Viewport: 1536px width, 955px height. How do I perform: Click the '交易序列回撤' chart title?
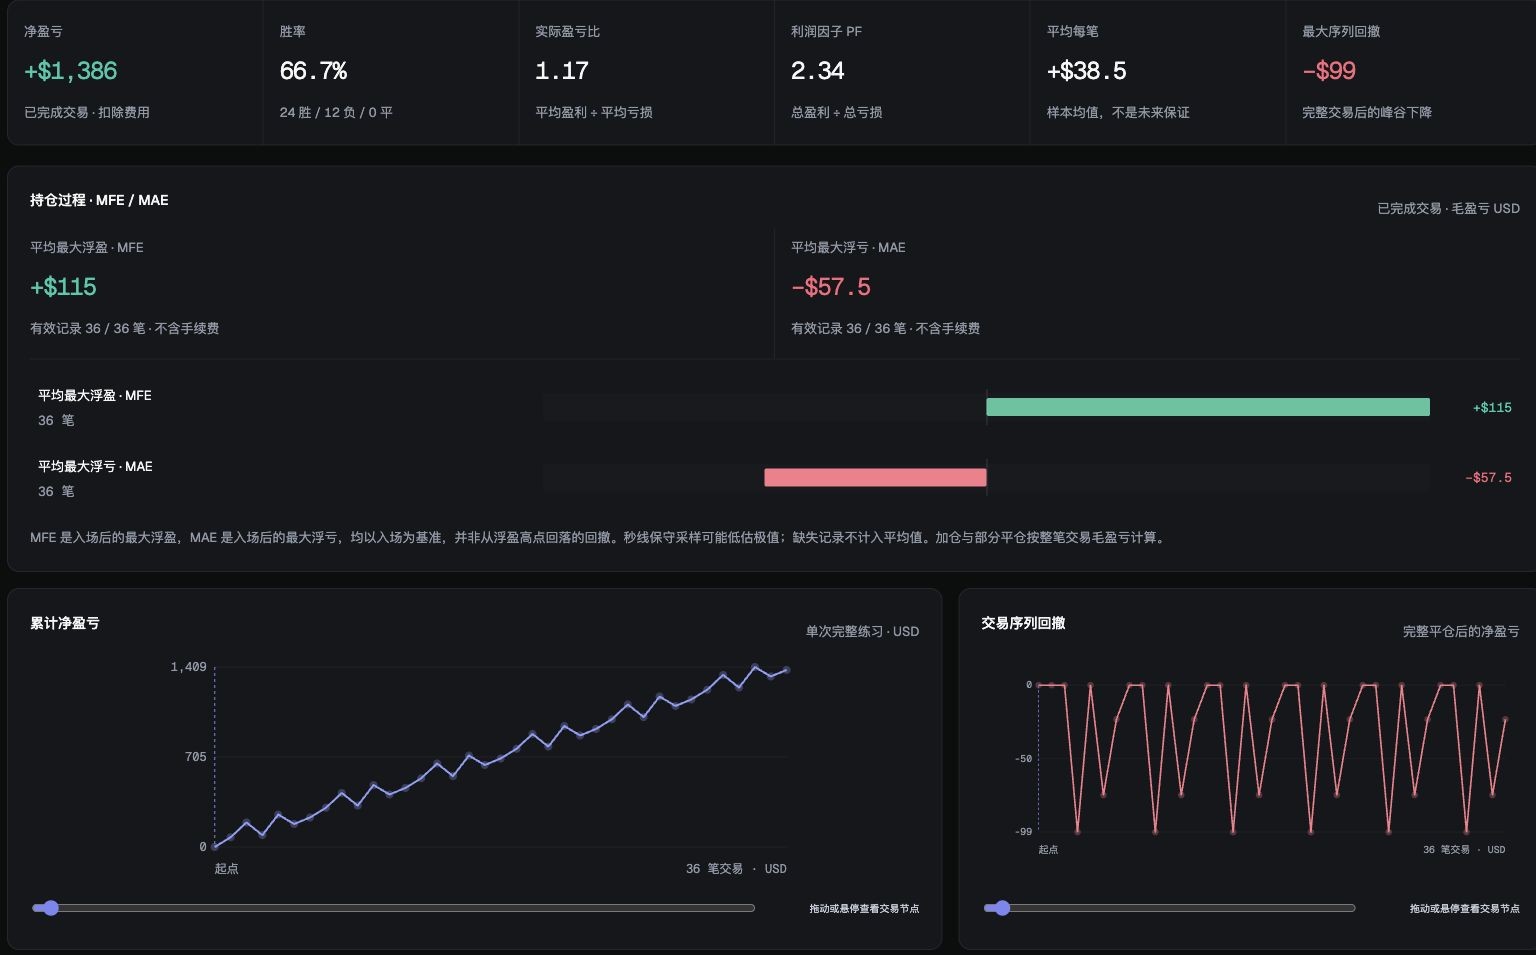point(1023,623)
